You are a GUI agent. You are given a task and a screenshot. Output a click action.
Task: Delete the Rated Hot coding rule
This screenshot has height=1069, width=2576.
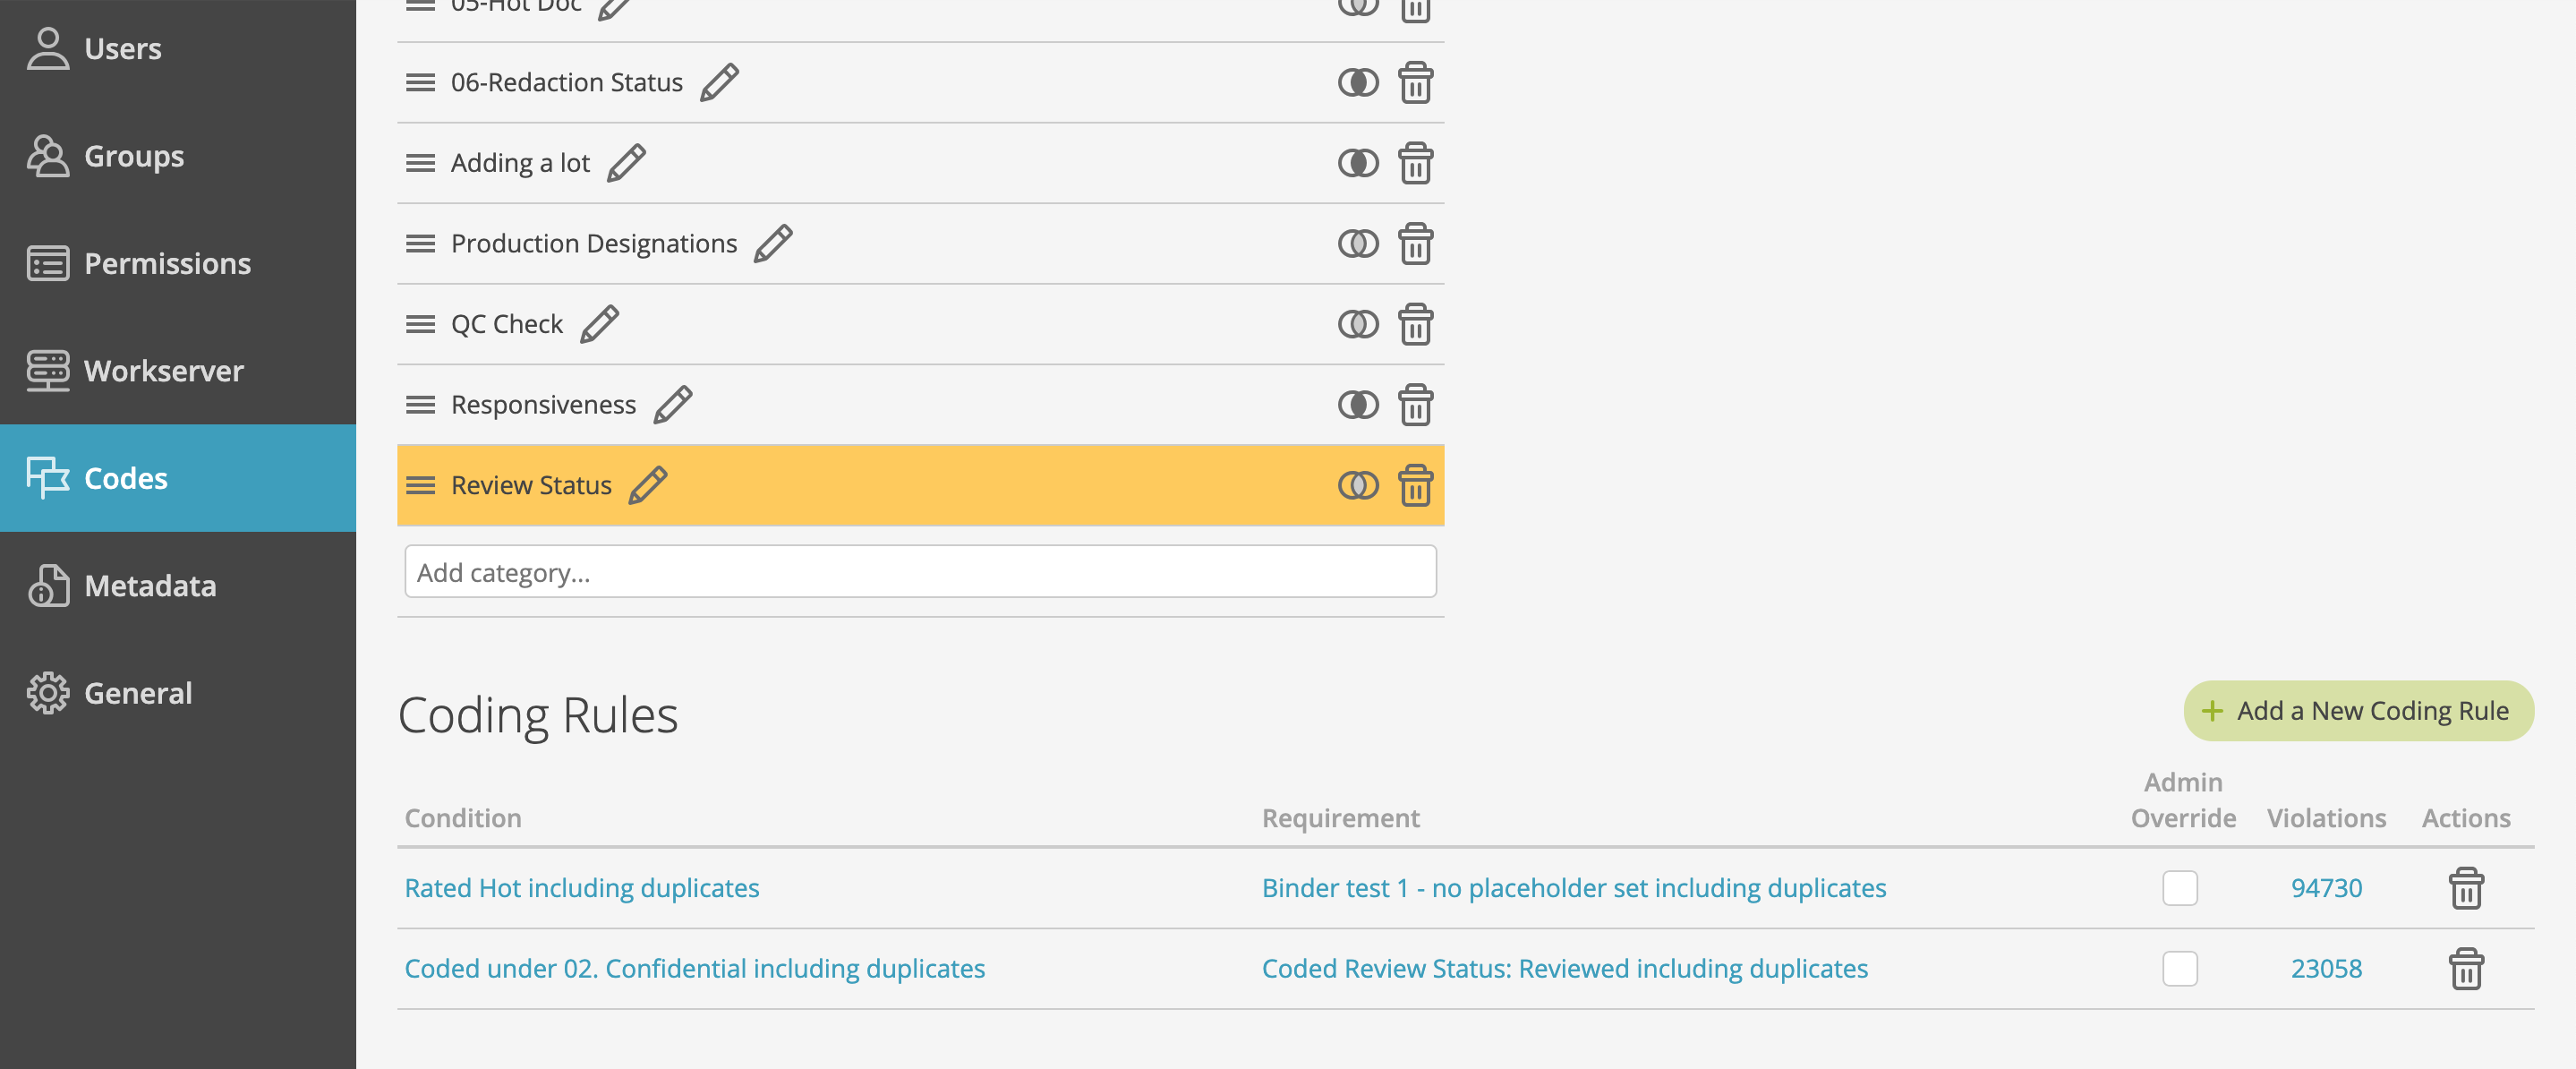(x=2465, y=888)
